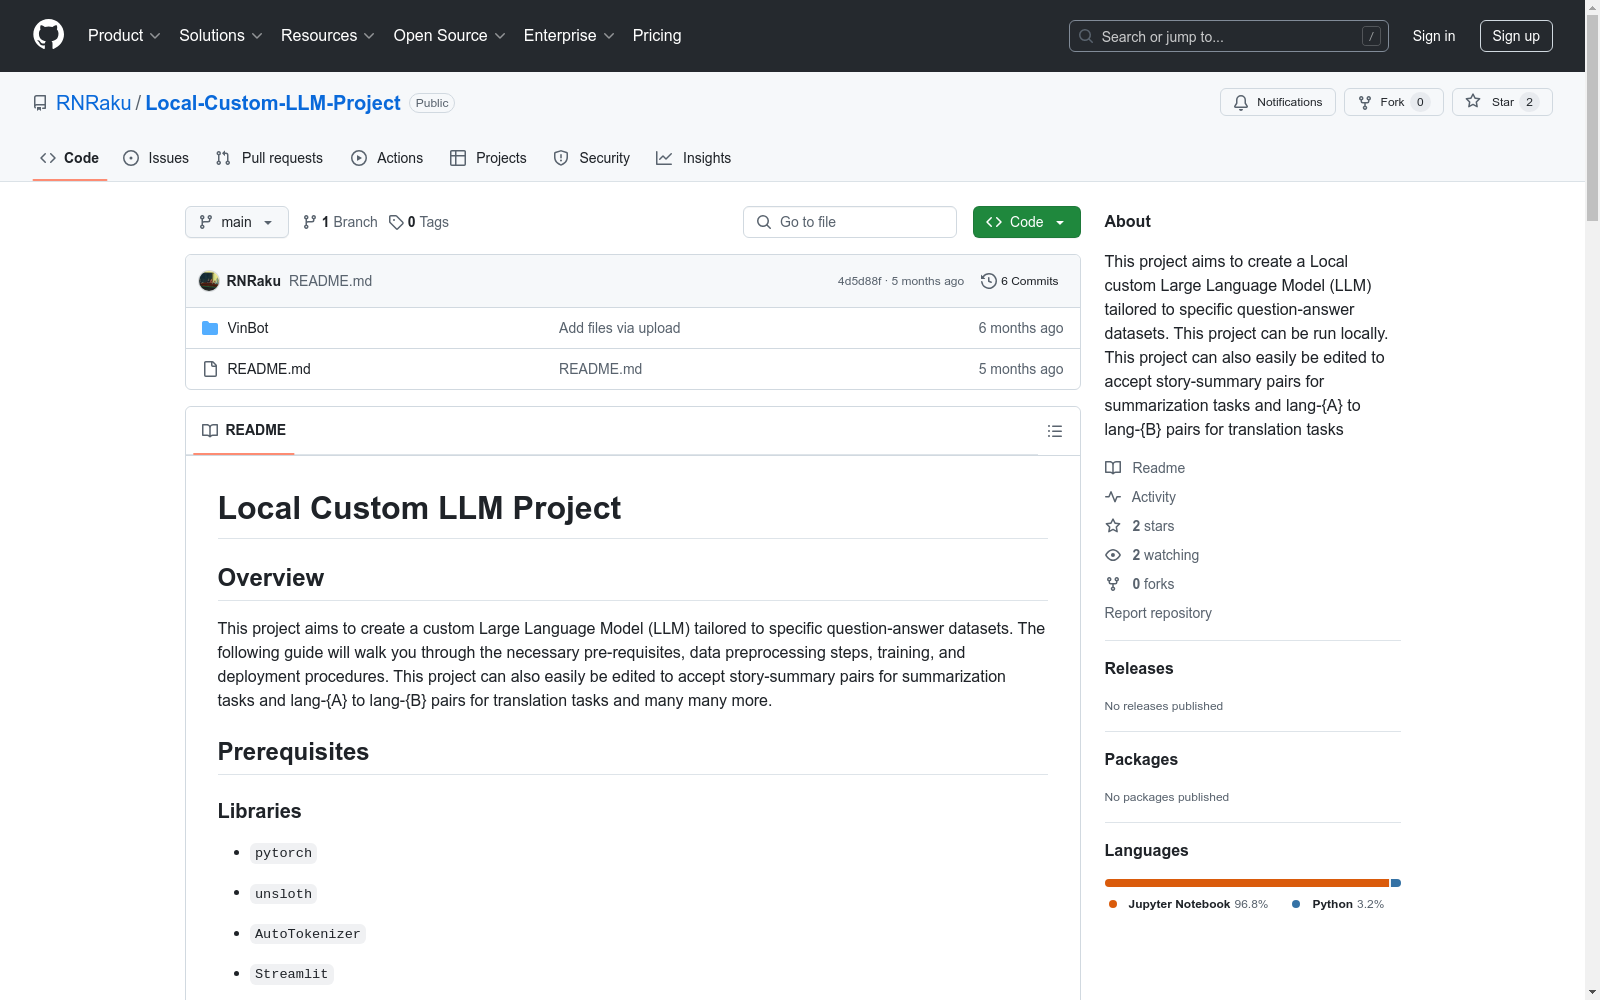Switch to the Insights tab

pyautogui.click(x=694, y=158)
